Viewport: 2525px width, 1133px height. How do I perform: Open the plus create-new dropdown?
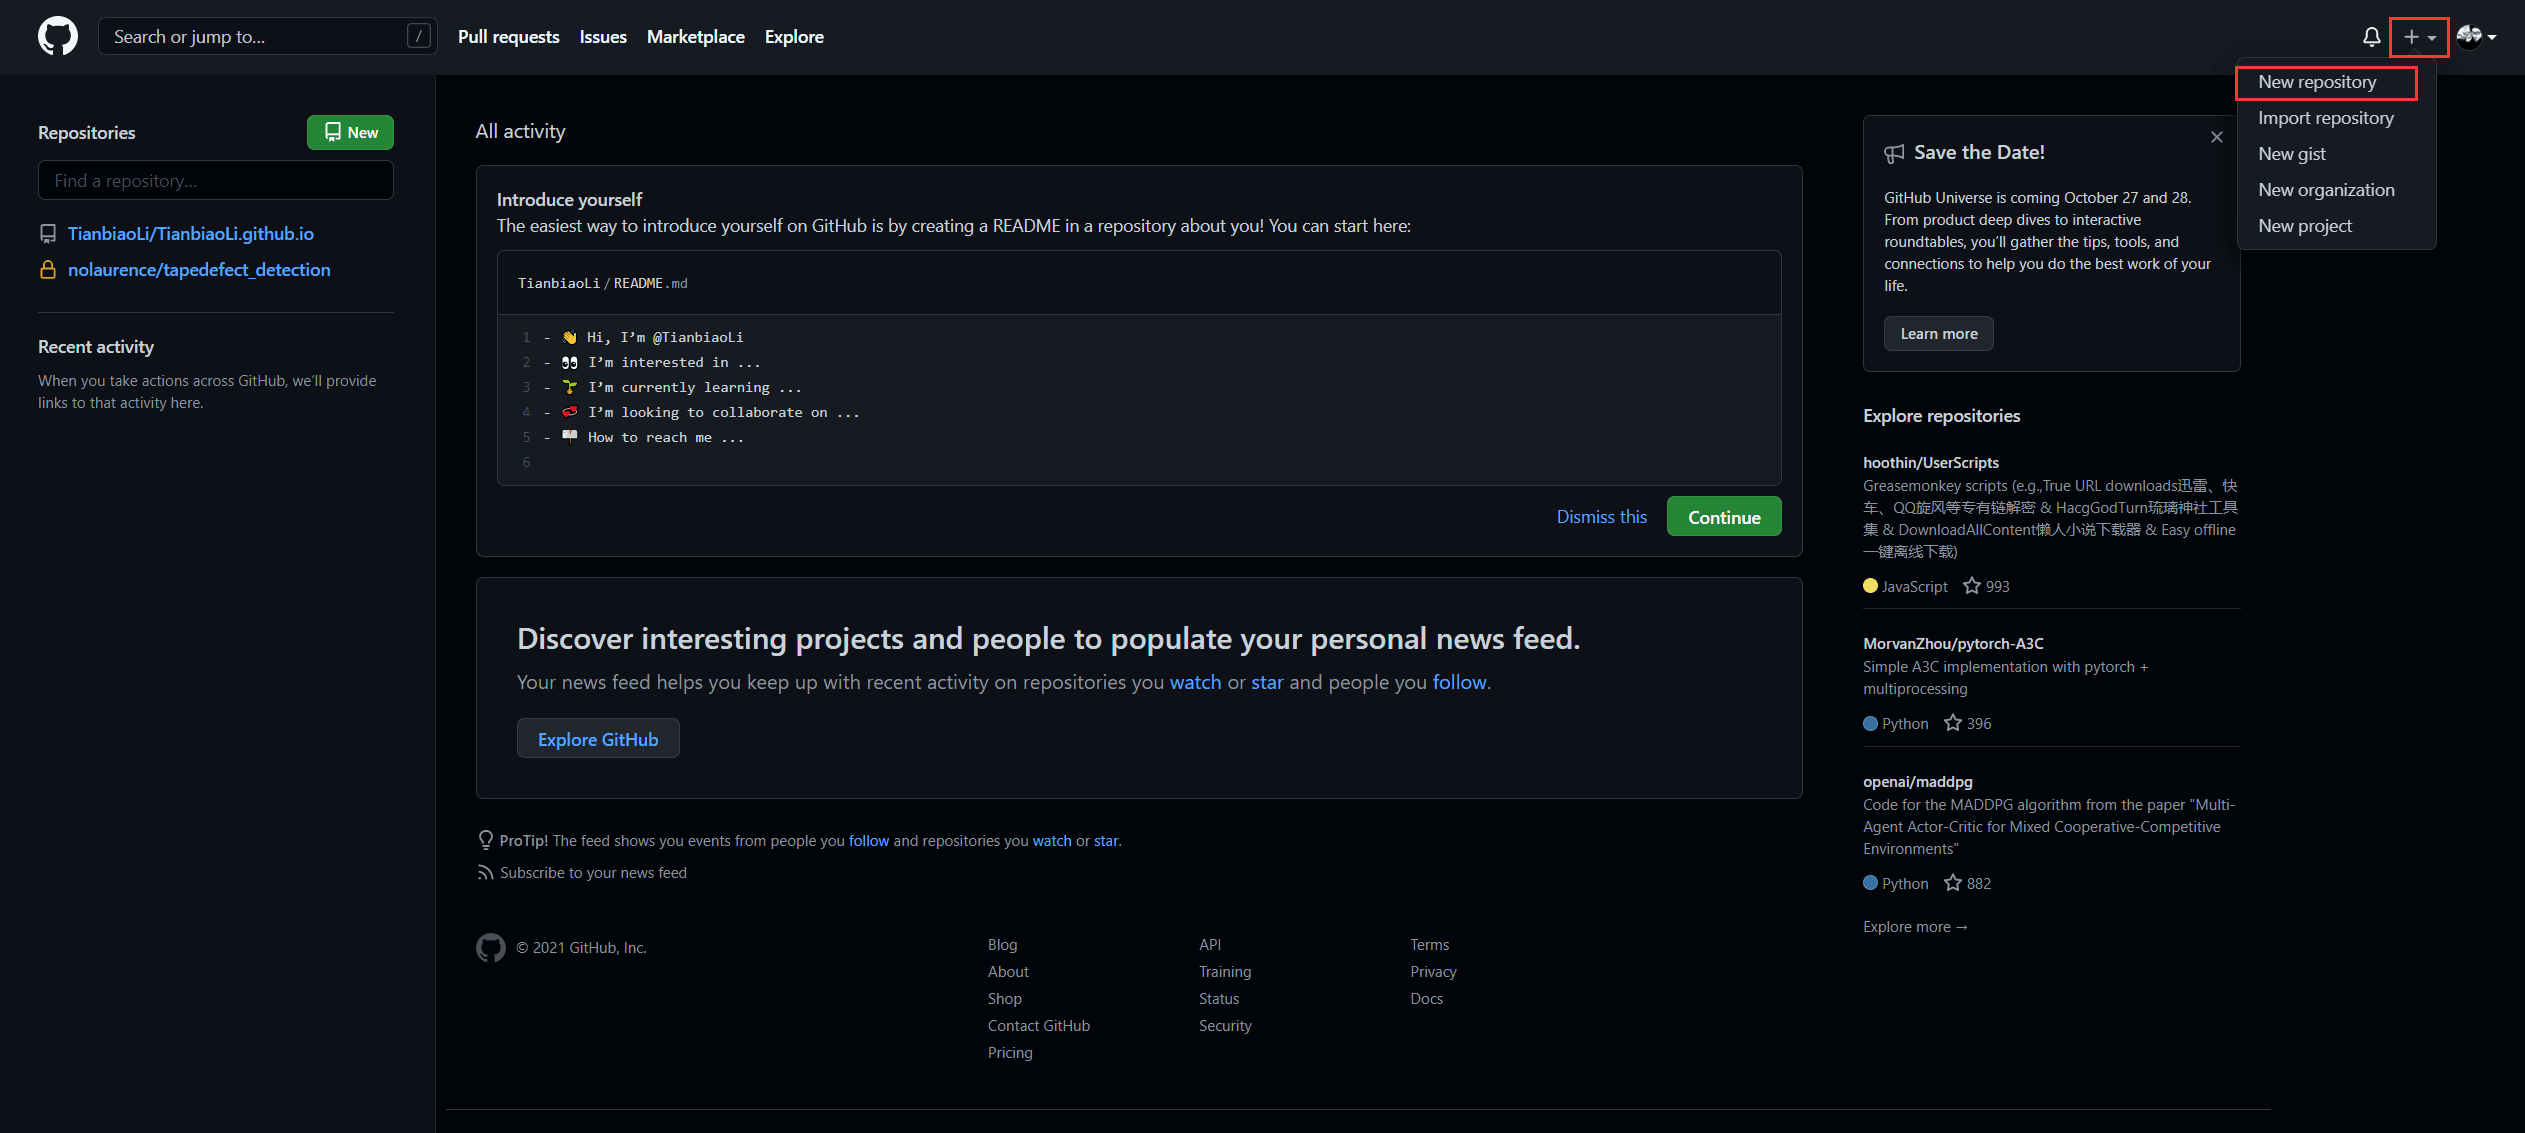pos(2419,37)
